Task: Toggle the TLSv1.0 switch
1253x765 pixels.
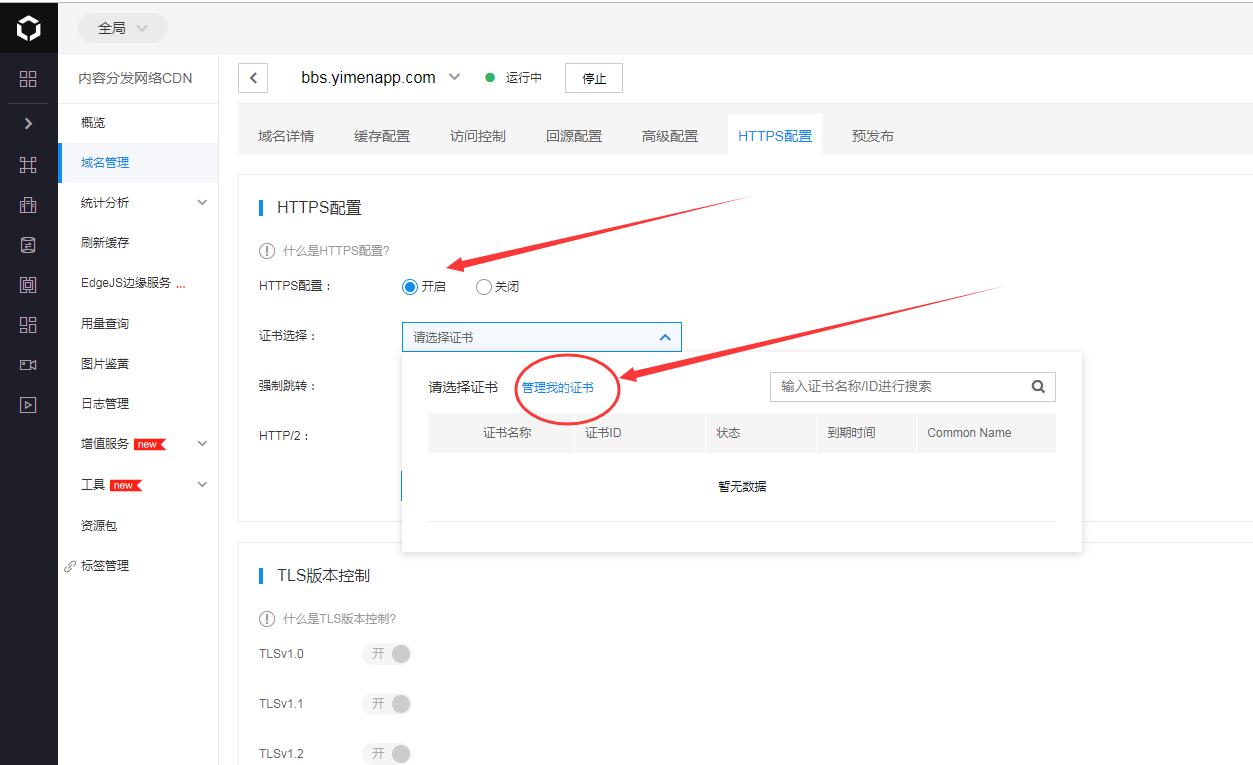Action: 387,654
